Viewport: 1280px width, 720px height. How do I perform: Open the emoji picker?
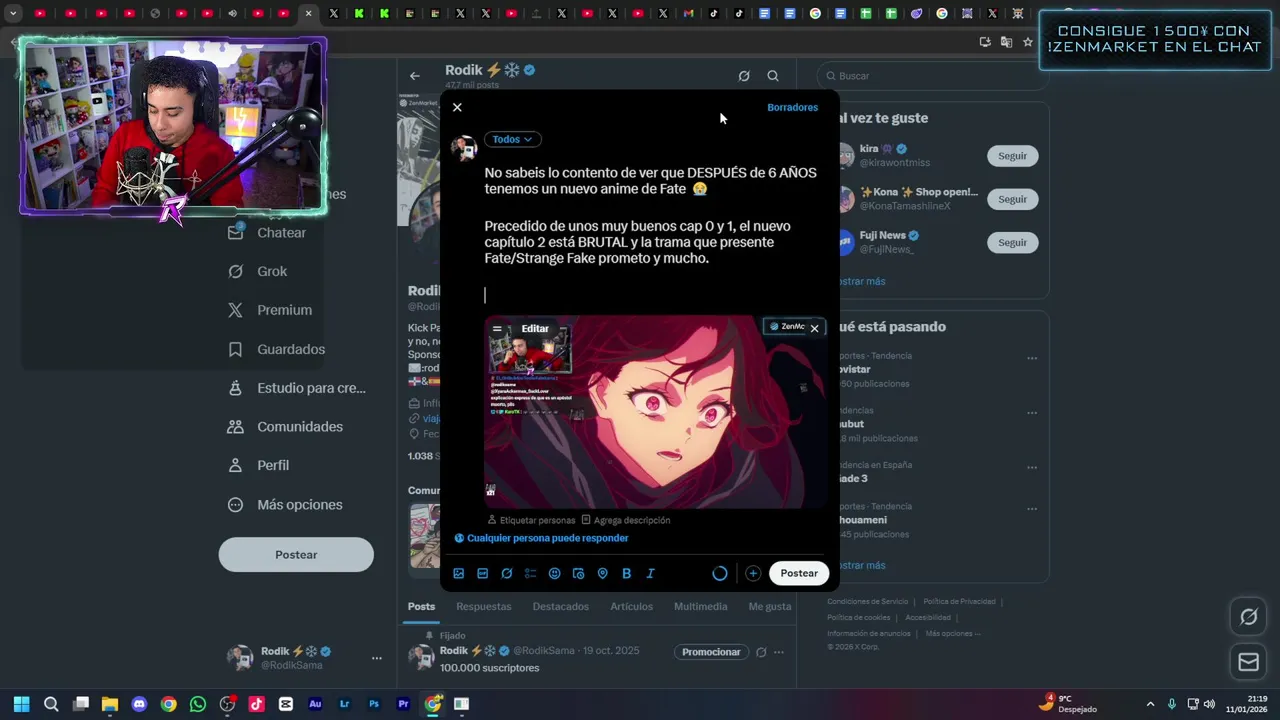[x=555, y=573]
